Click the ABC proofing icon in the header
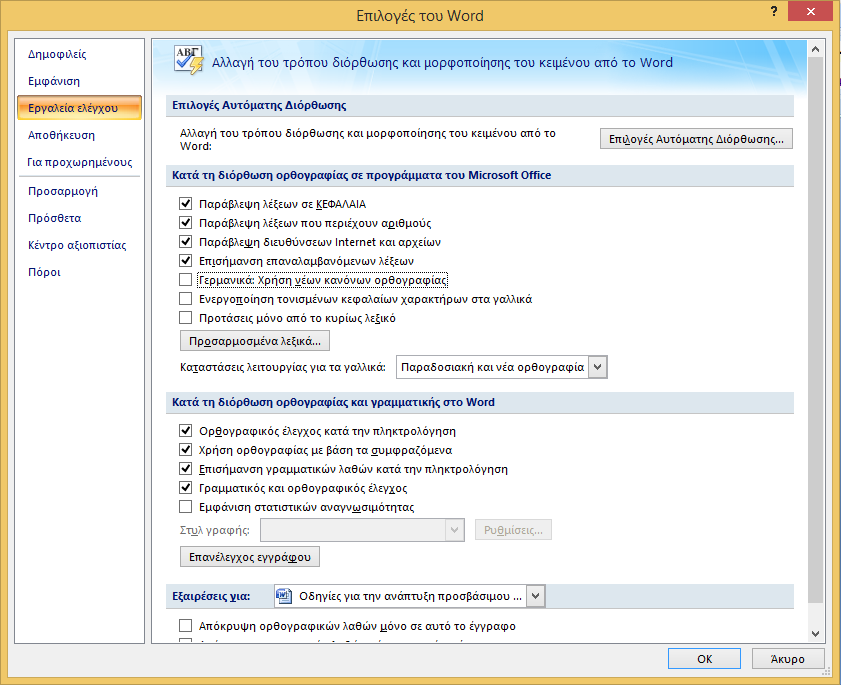The width and height of the screenshot is (841, 685). (x=189, y=60)
